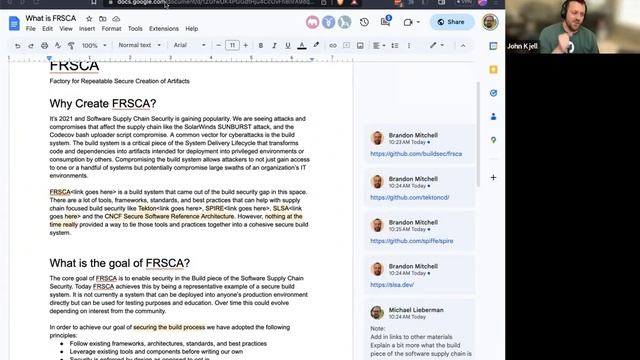The height and width of the screenshot is (360, 640).
Task: Open the Extensions menu
Action: pyautogui.click(x=164, y=29)
